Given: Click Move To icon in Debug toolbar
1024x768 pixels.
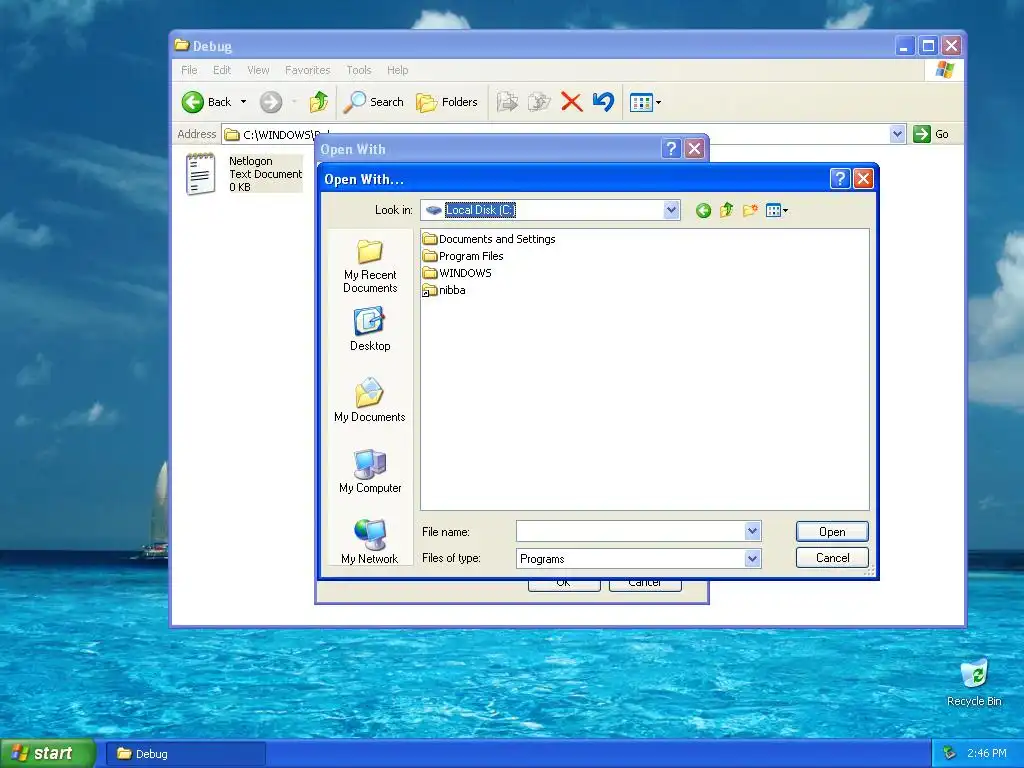Looking at the screenshot, I should (x=507, y=102).
